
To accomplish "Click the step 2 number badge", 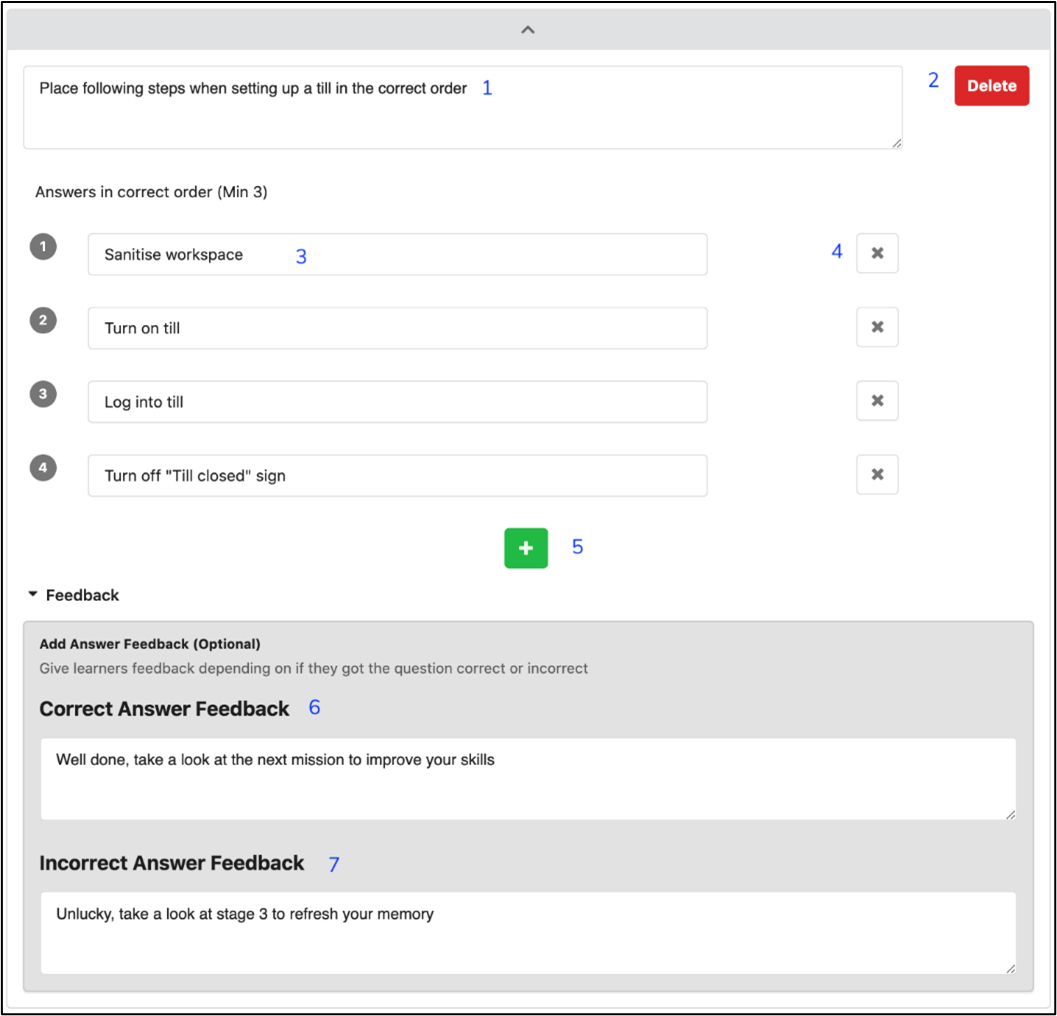I will coord(43,320).
